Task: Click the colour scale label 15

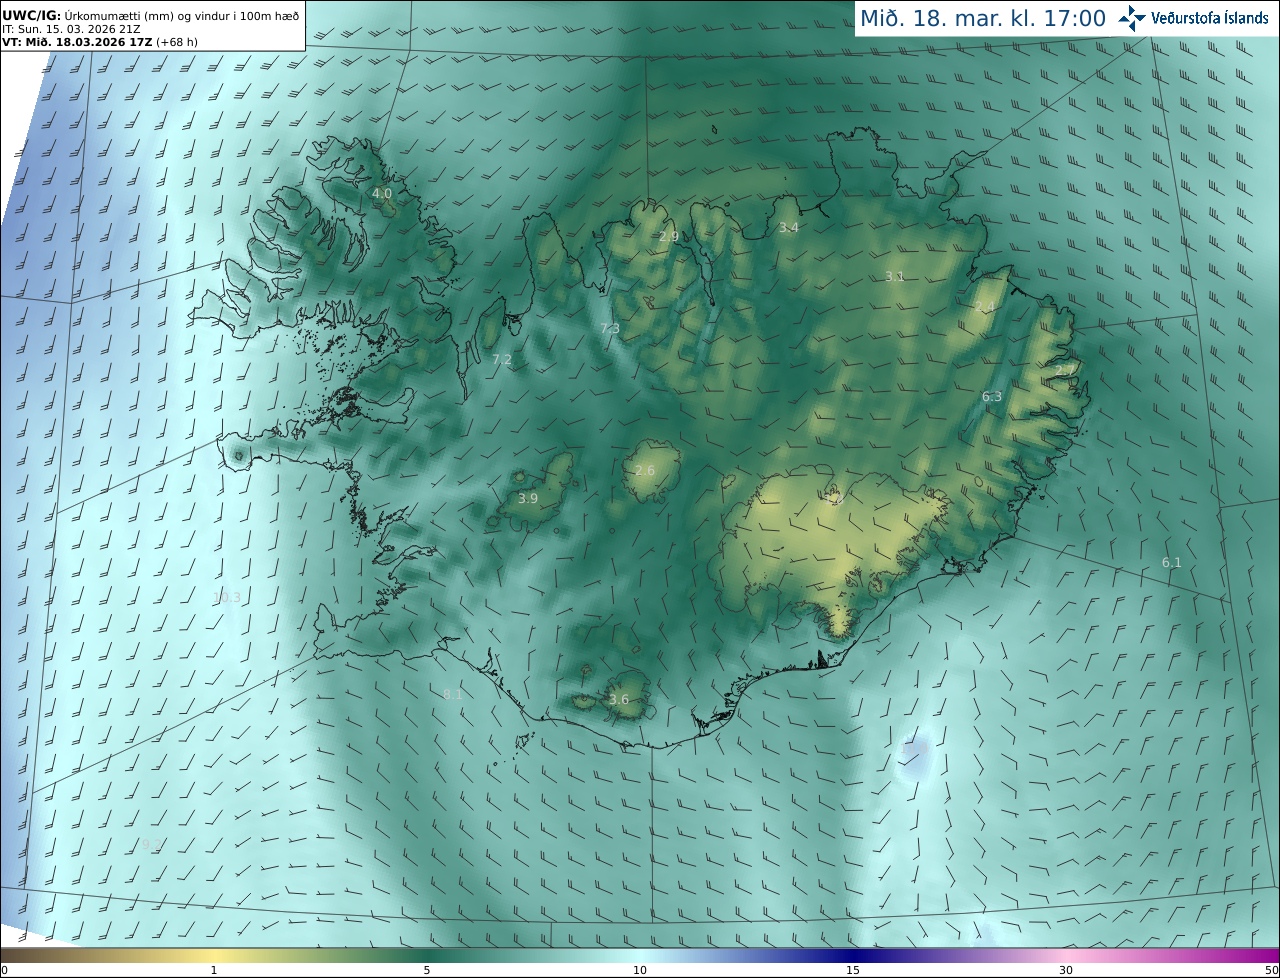Action: click(x=853, y=970)
